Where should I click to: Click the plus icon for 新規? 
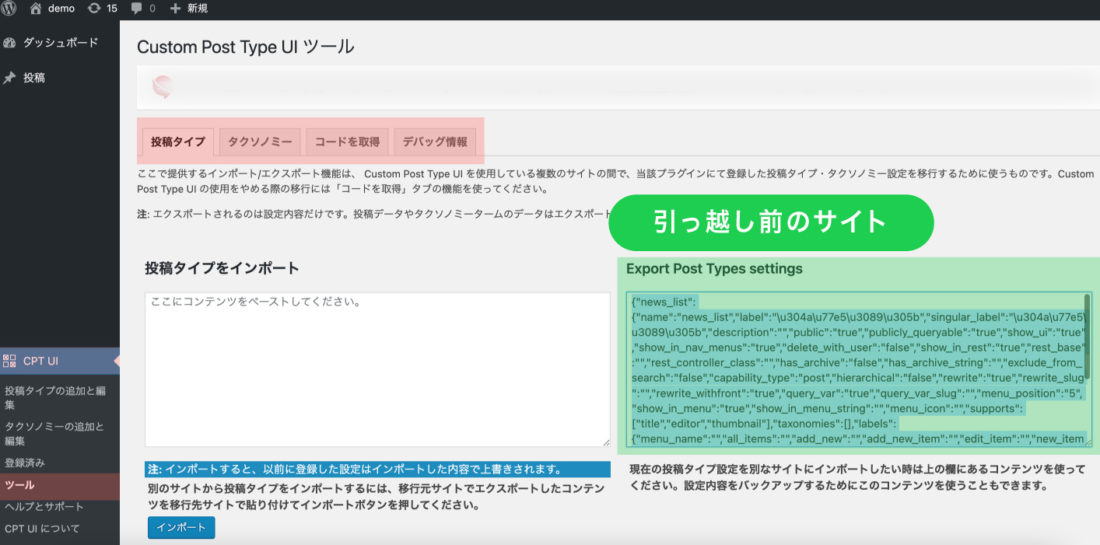pos(175,8)
